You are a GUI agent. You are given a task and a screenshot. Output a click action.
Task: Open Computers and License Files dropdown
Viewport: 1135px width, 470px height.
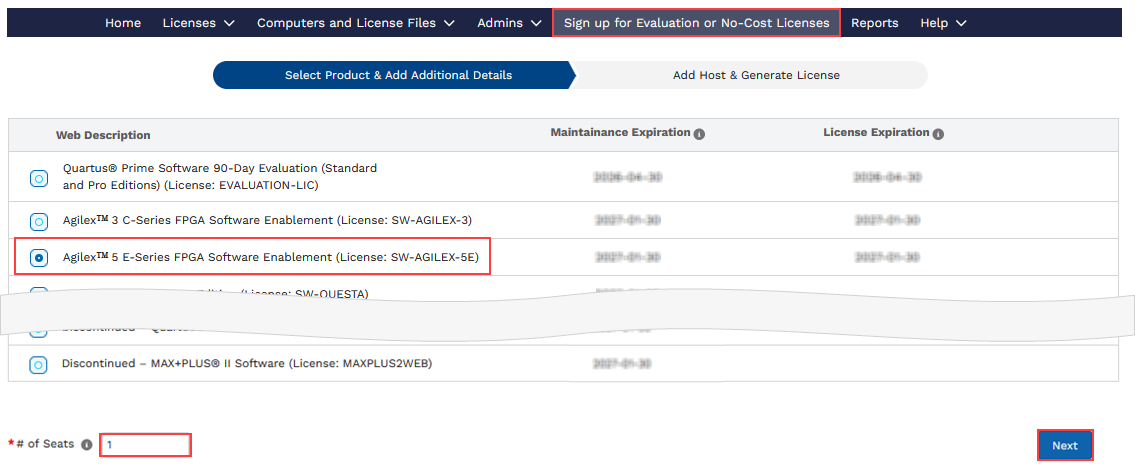coord(355,23)
